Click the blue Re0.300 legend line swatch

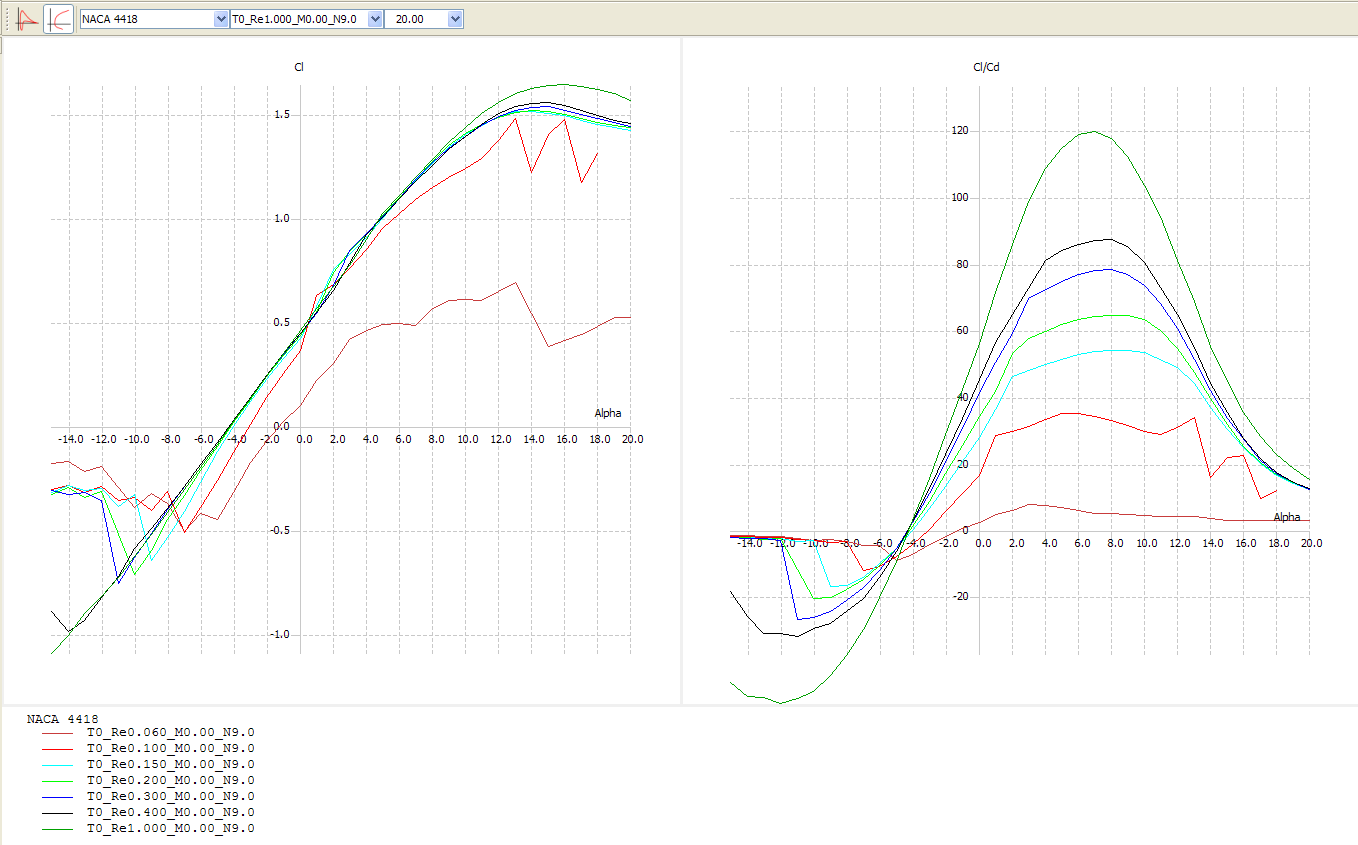click(x=57, y=796)
